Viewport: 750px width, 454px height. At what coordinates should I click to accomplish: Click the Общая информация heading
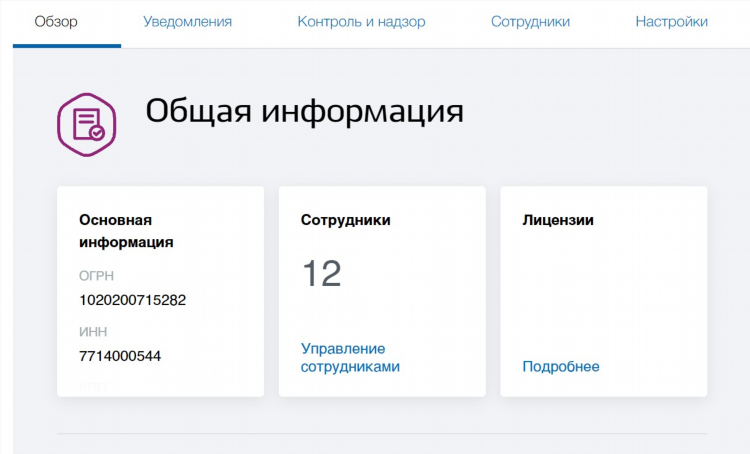point(304,111)
